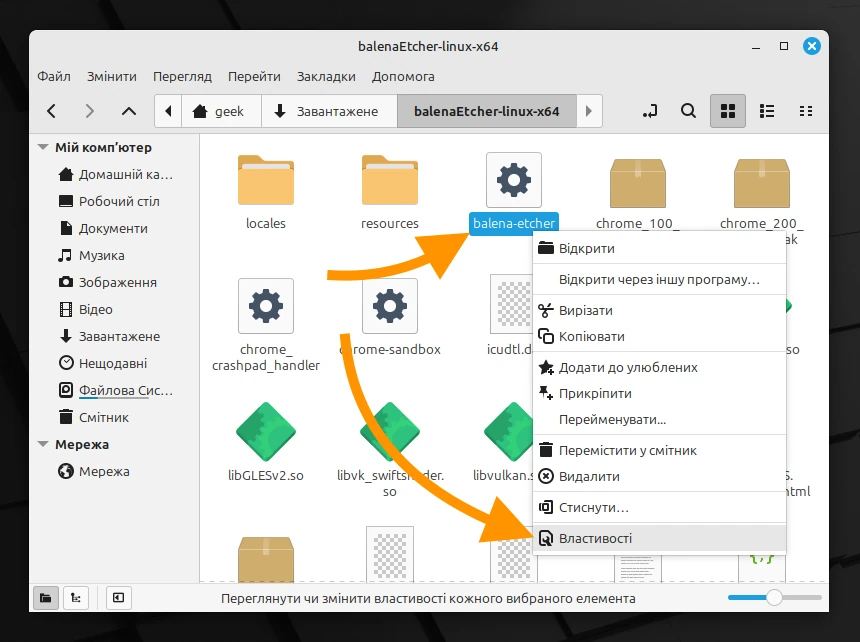
Task: Collapse the Мій комп'ютер section
Action: pos(43,147)
